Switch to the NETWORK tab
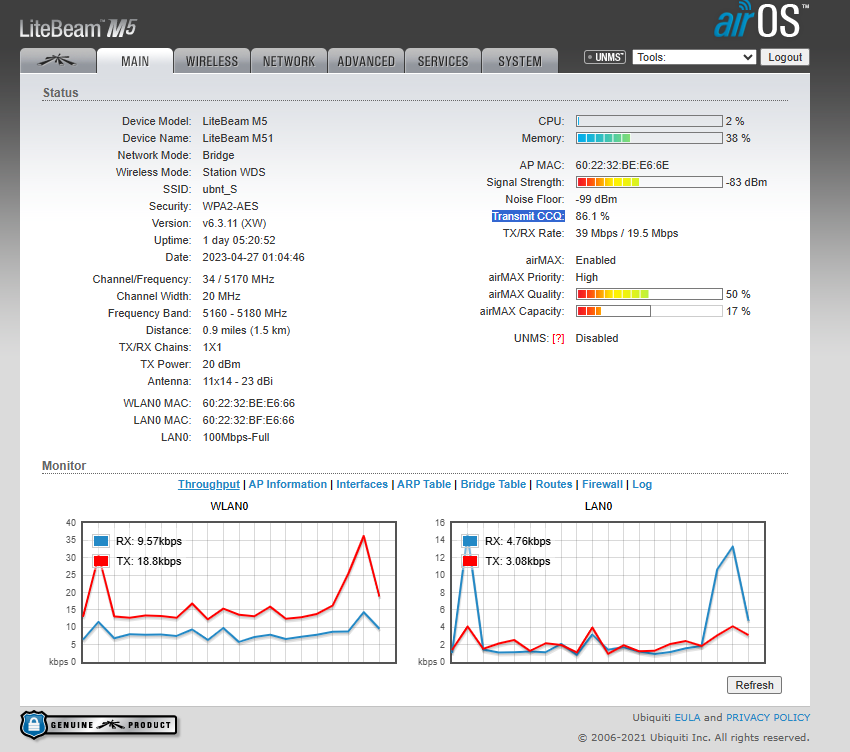The image size is (850, 752). (x=289, y=61)
